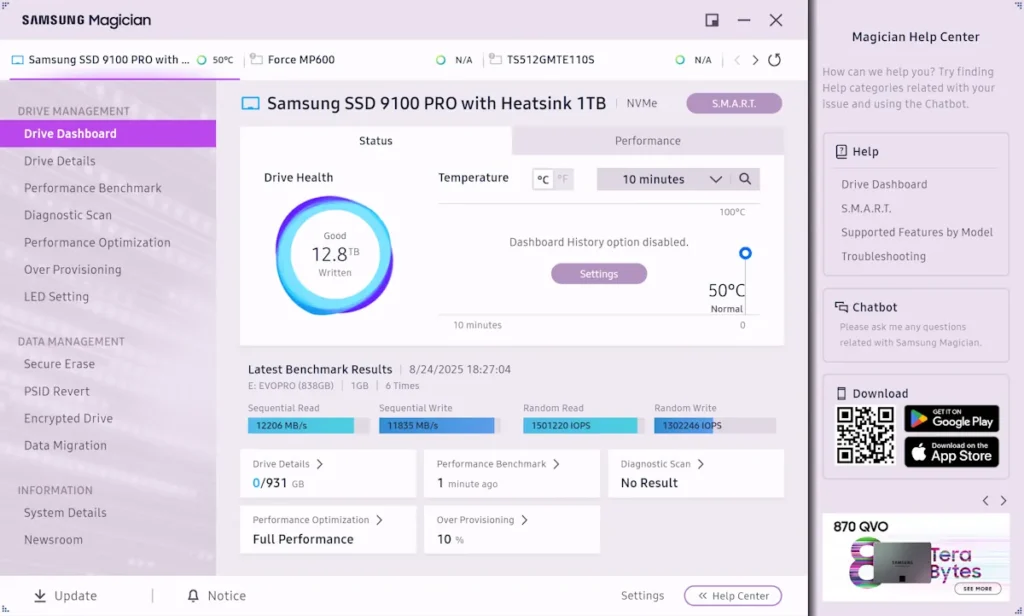Image resolution: width=1024 pixels, height=616 pixels.
Task: Click the Help section question-mark icon
Action: (x=841, y=152)
